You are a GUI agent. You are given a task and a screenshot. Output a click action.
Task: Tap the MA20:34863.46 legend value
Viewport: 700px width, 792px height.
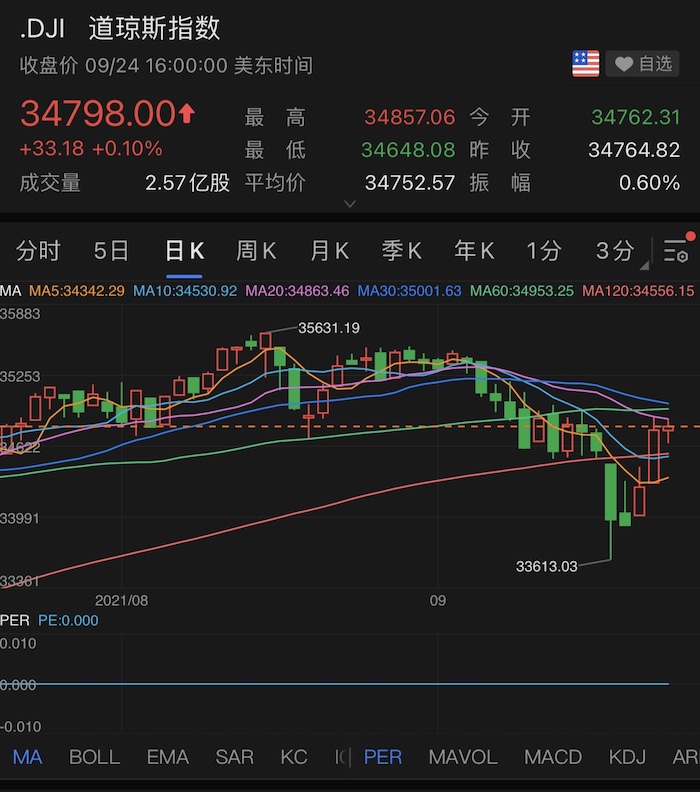click(x=297, y=291)
